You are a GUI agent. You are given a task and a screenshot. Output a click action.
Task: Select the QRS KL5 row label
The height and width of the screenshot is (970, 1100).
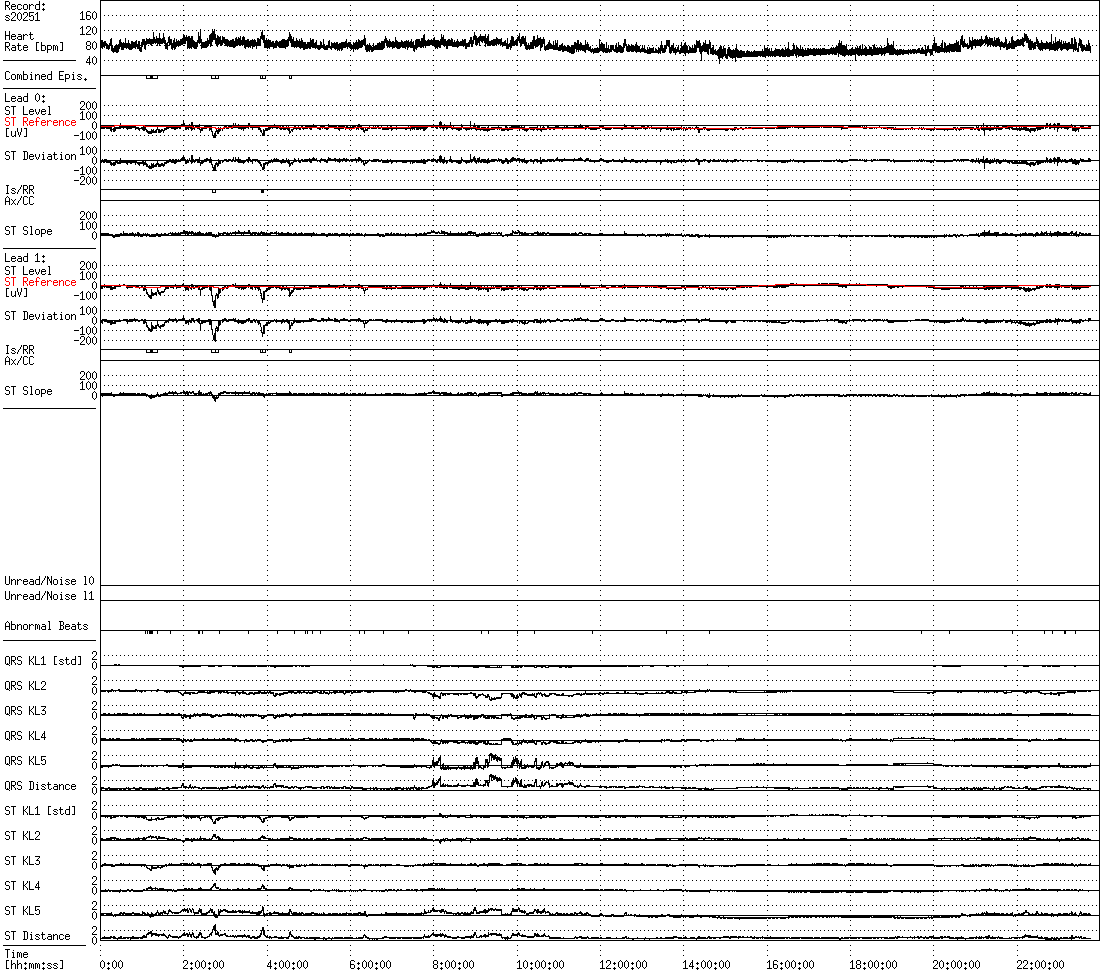click(x=25, y=761)
